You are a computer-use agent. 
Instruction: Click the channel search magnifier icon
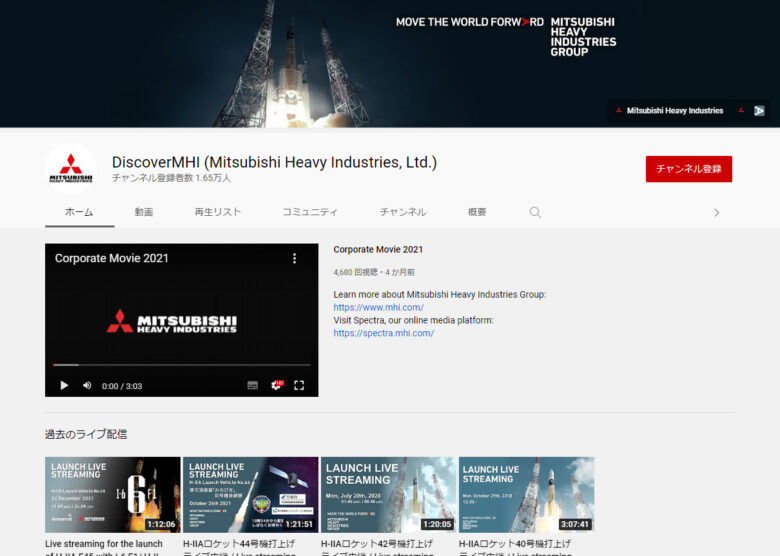(x=535, y=212)
